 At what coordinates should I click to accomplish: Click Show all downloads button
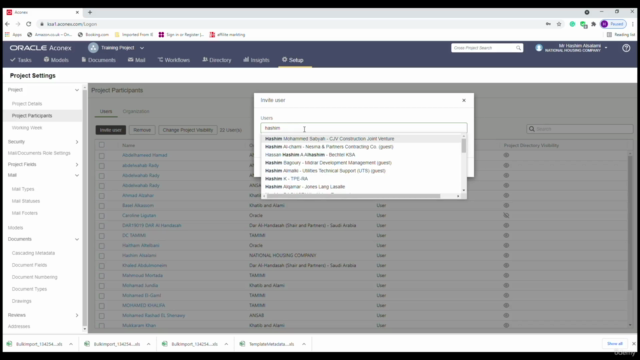615,344
